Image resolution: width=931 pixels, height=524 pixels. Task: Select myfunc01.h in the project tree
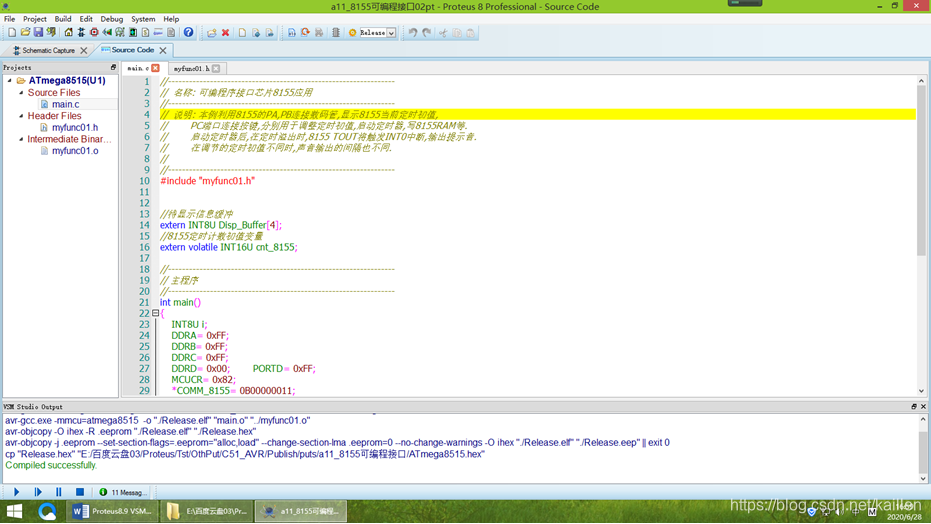[75, 127]
